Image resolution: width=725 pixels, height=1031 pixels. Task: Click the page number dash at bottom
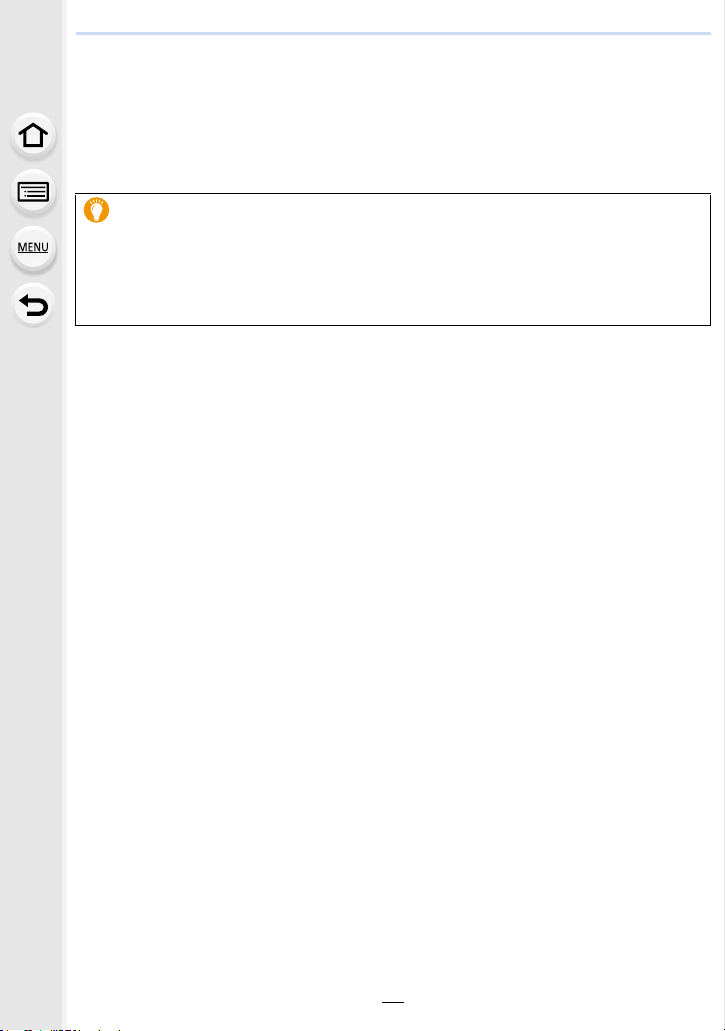coord(393,1002)
